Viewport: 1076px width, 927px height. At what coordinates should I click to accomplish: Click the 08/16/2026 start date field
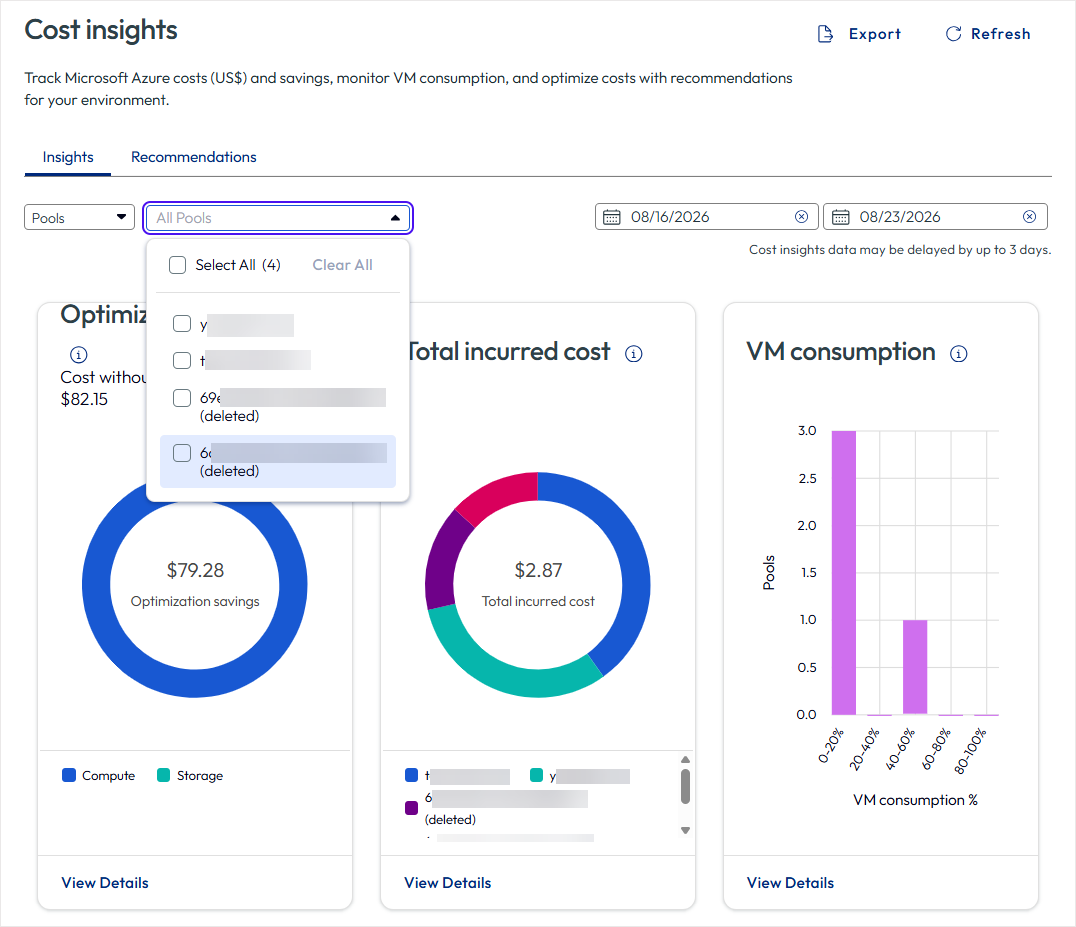pos(707,217)
